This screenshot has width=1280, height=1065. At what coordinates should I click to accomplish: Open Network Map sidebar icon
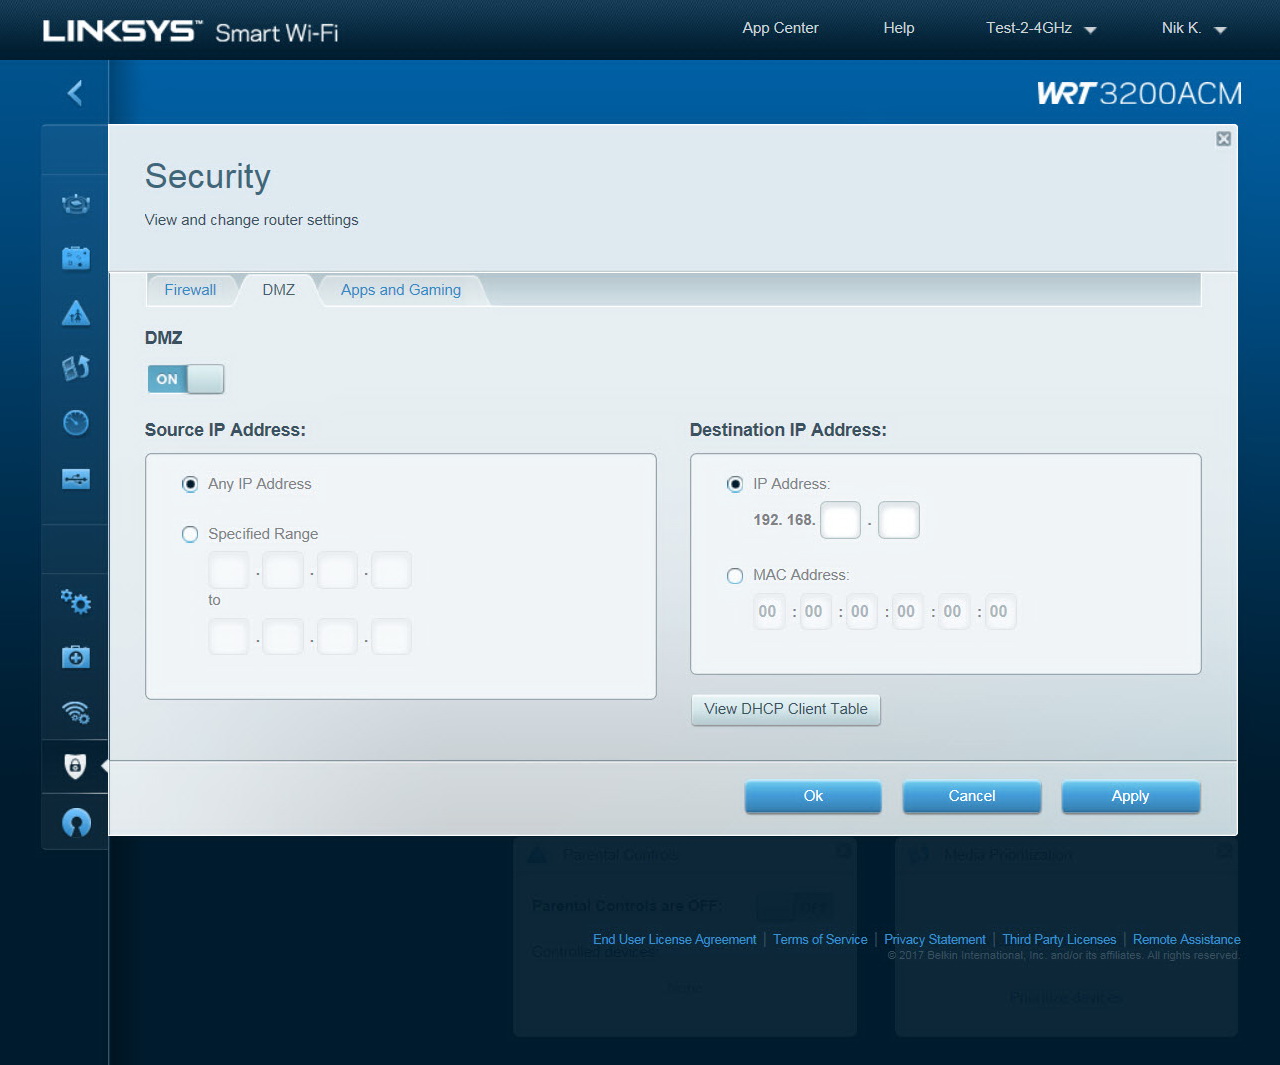coord(76,204)
